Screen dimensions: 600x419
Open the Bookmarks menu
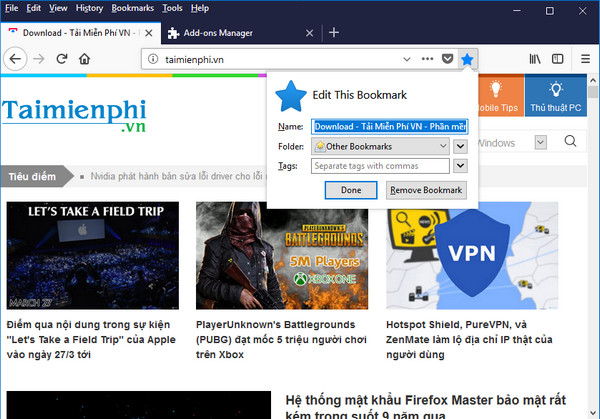[132, 8]
